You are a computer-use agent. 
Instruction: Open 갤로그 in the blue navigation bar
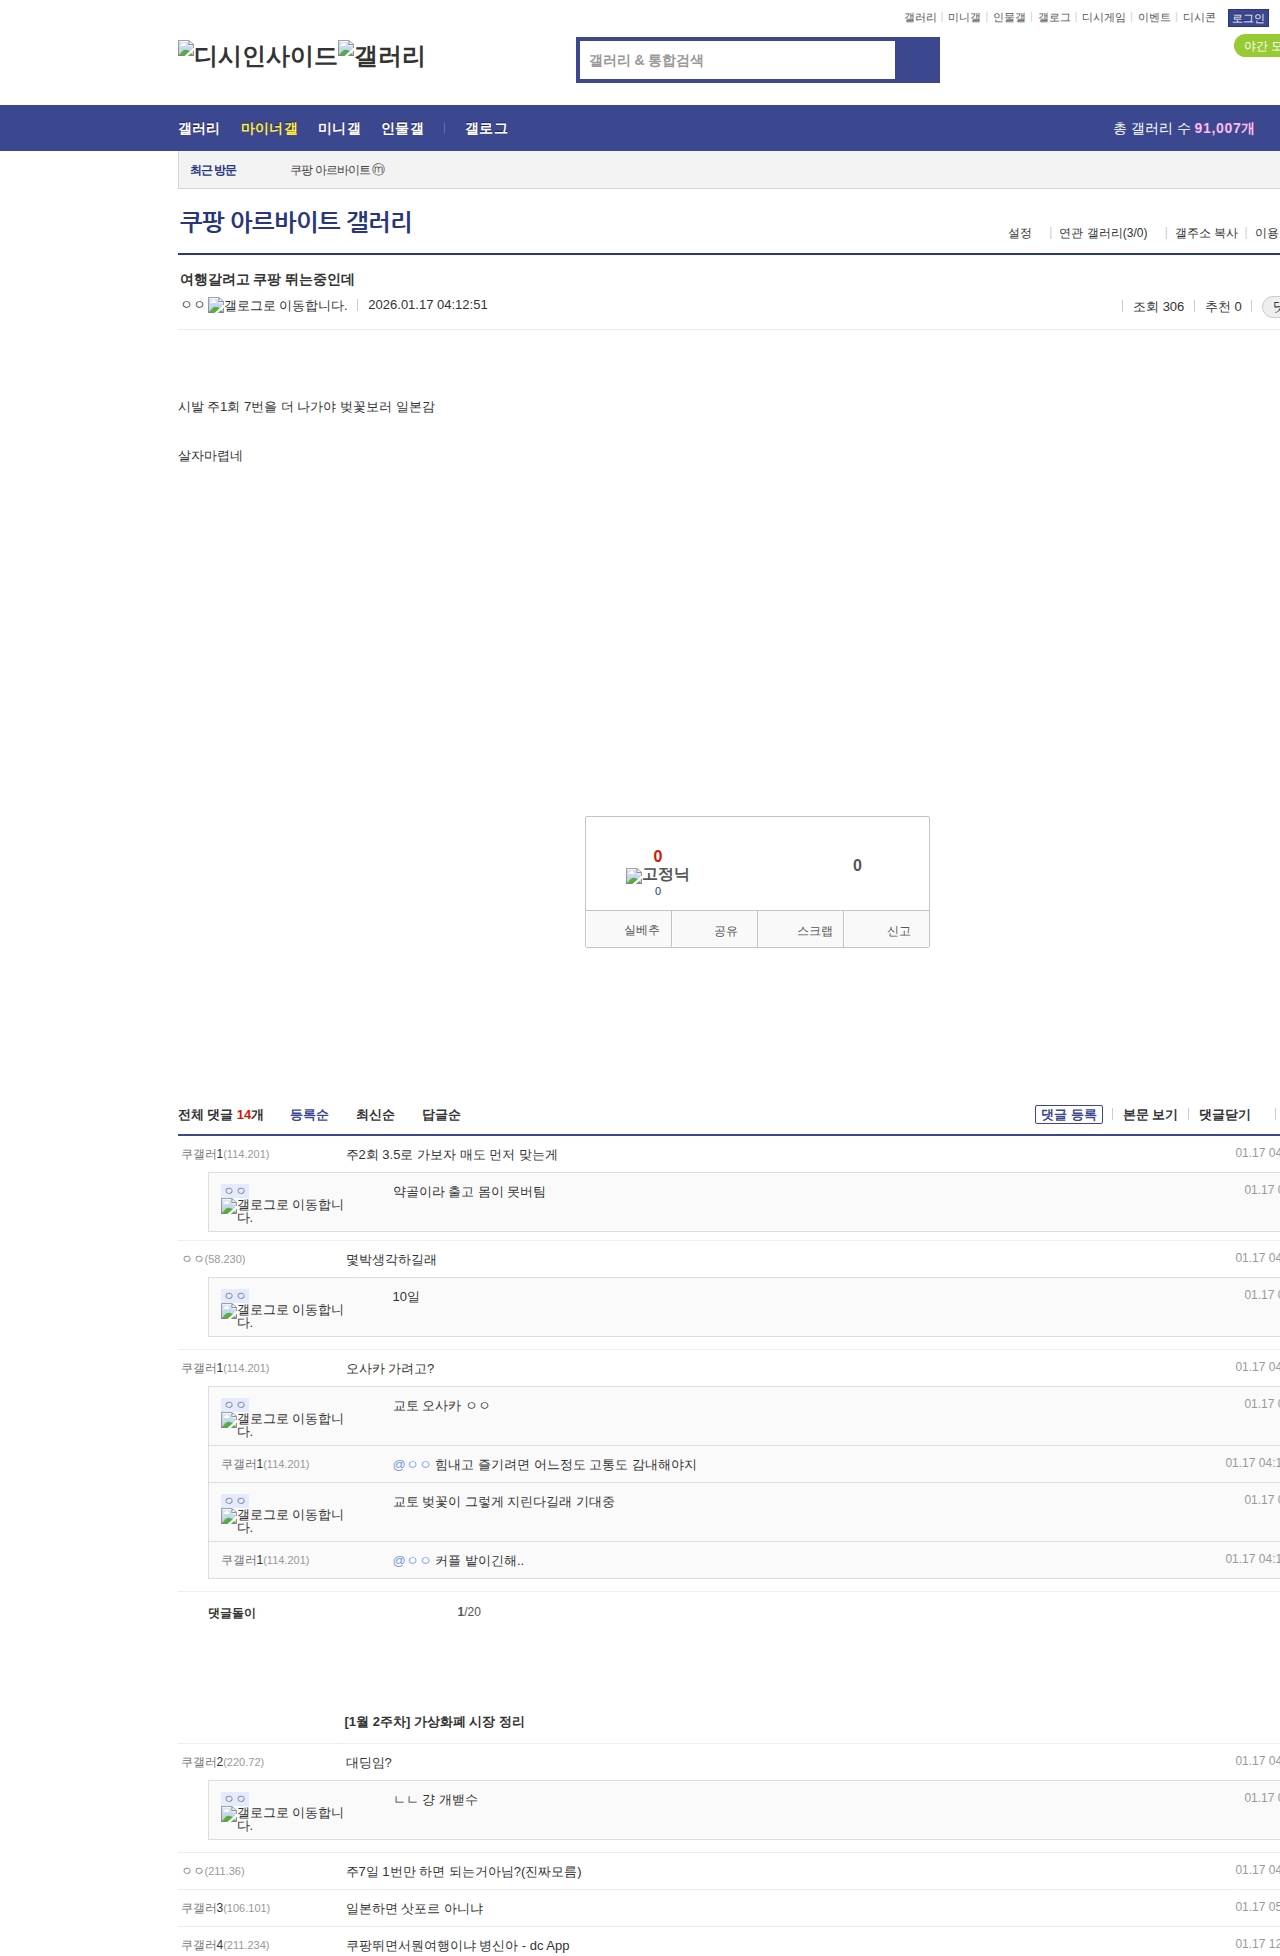[486, 128]
